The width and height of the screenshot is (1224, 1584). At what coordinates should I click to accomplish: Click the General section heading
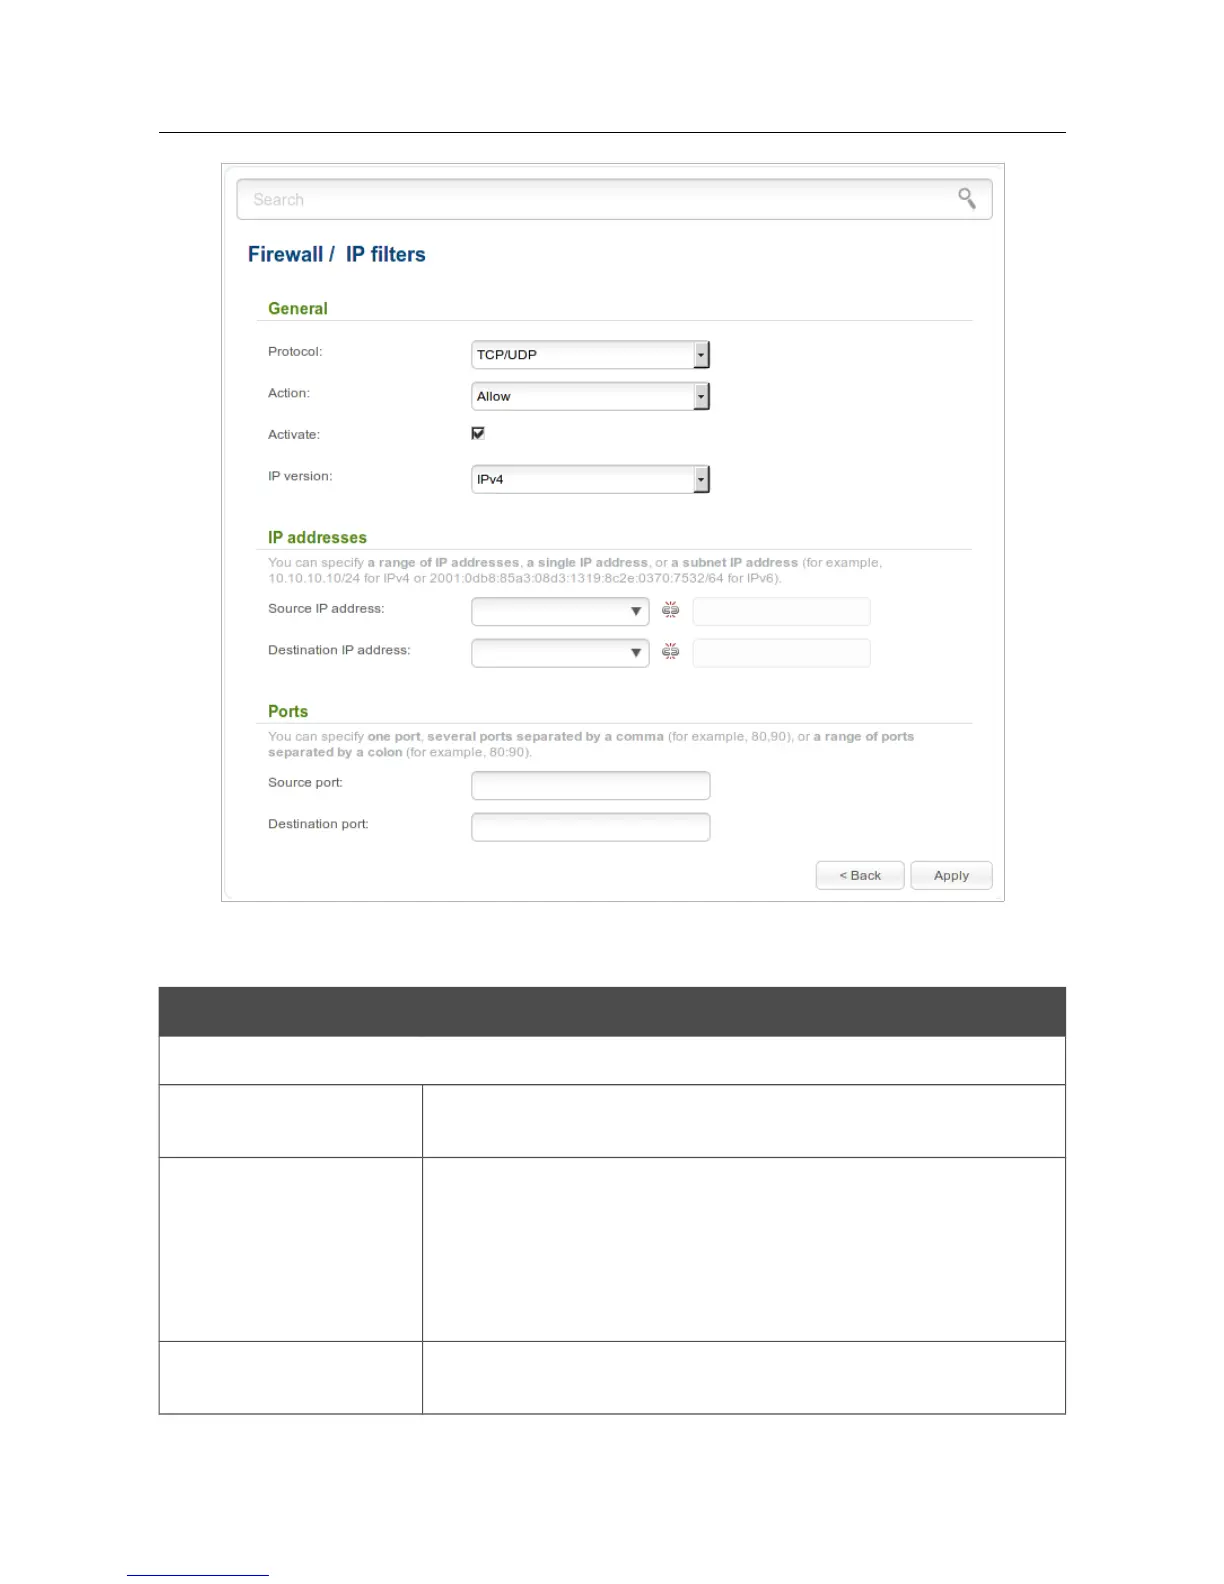click(x=298, y=308)
